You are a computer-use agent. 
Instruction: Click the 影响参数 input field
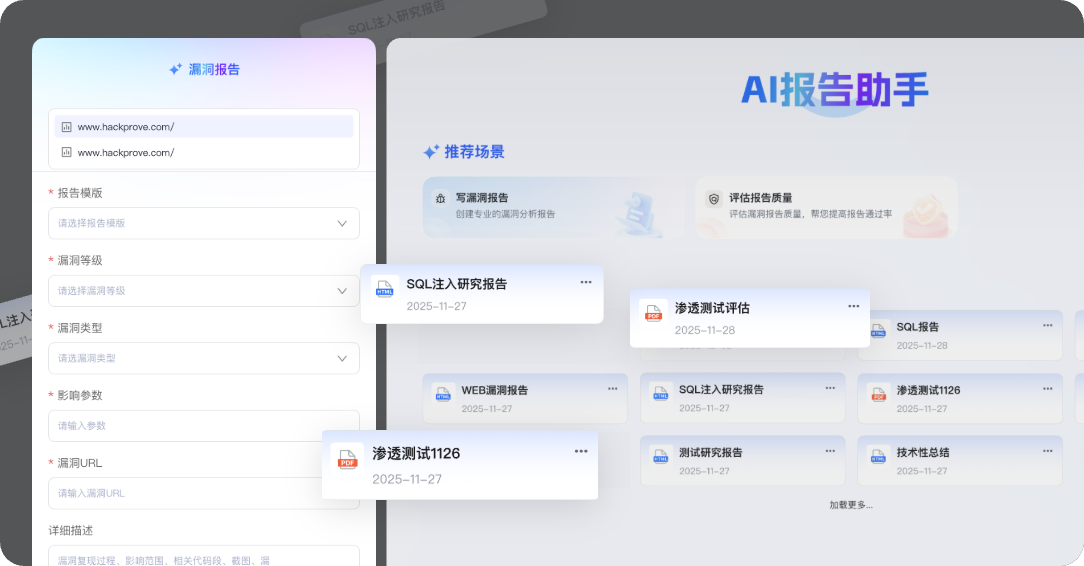(x=203, y=425)
